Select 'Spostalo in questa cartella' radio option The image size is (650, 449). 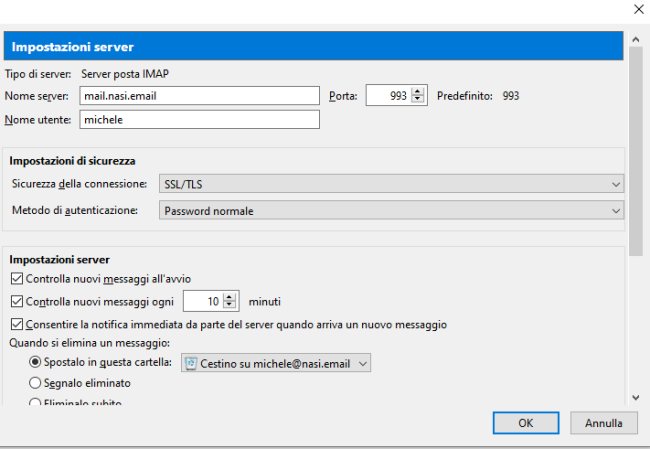(x=35, y=362)
